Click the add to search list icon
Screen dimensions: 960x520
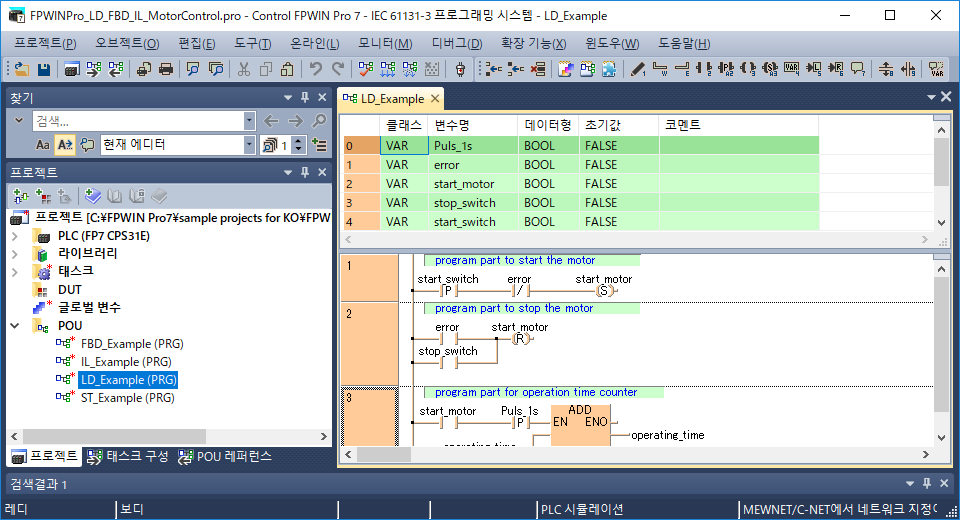pyautogui.click(x=319, y=145)
